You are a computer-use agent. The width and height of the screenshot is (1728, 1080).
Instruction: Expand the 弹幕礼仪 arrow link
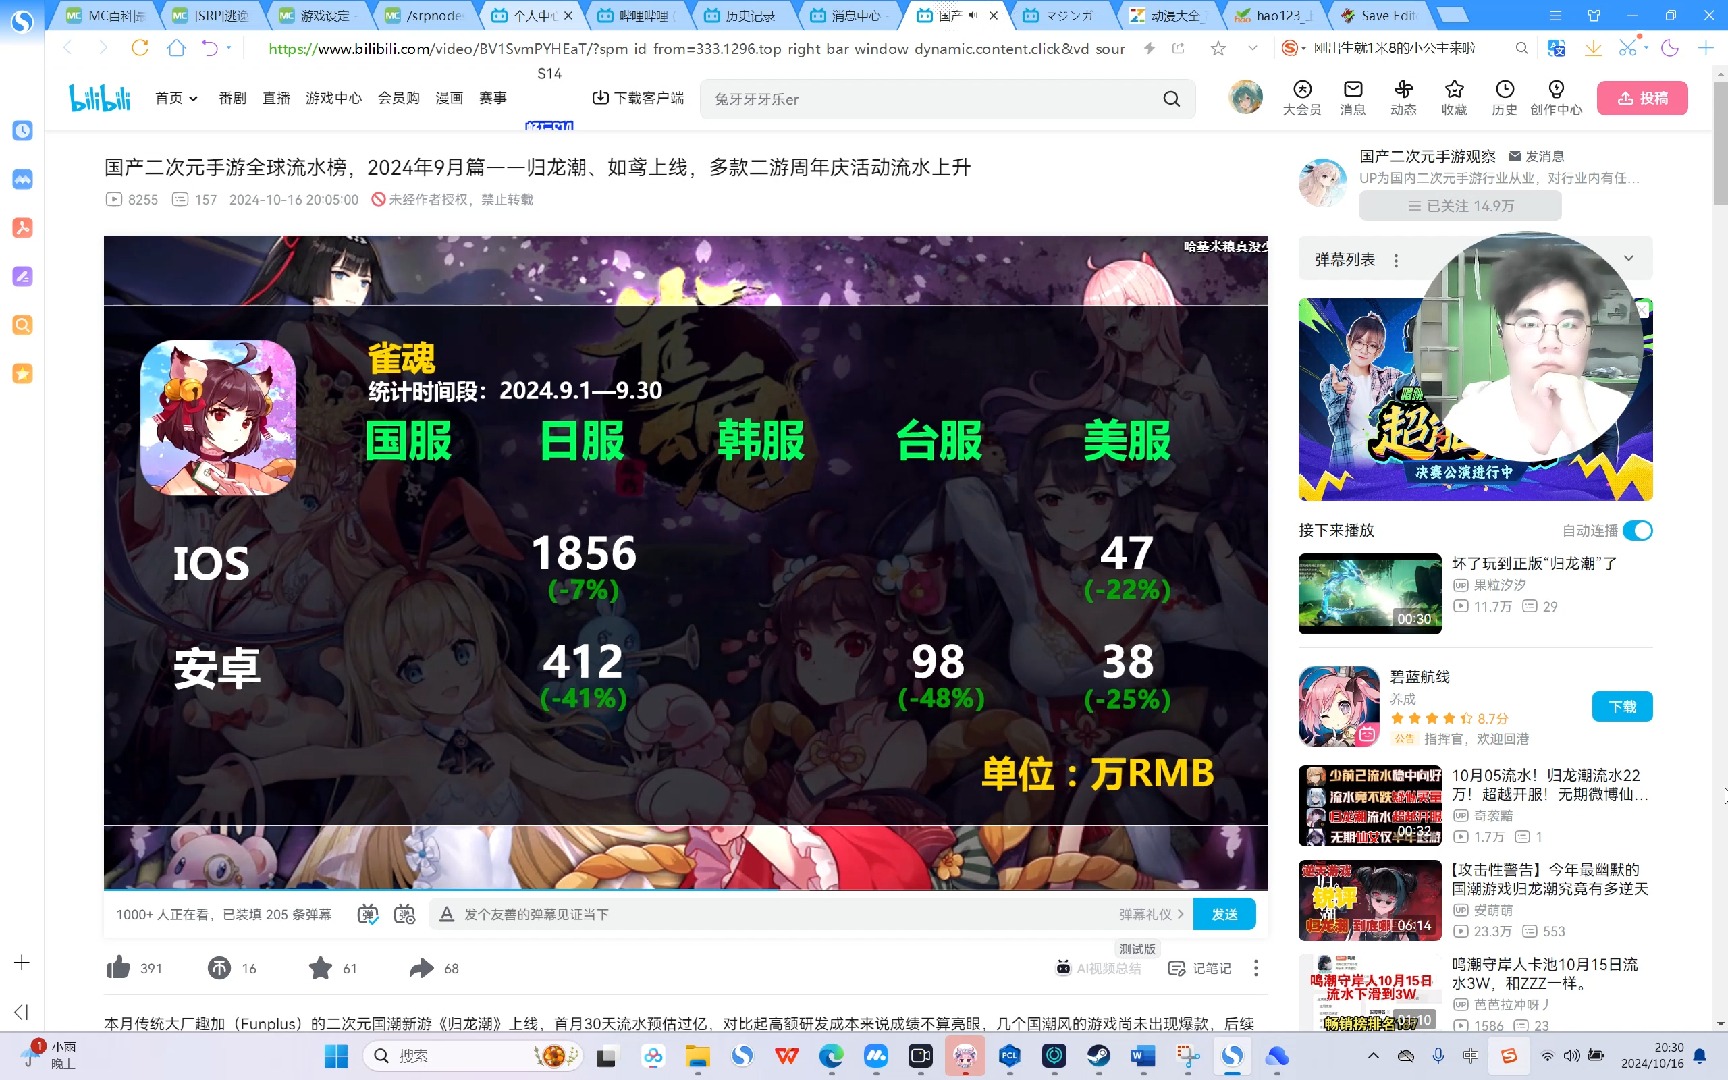click(x=1151, y=914)
